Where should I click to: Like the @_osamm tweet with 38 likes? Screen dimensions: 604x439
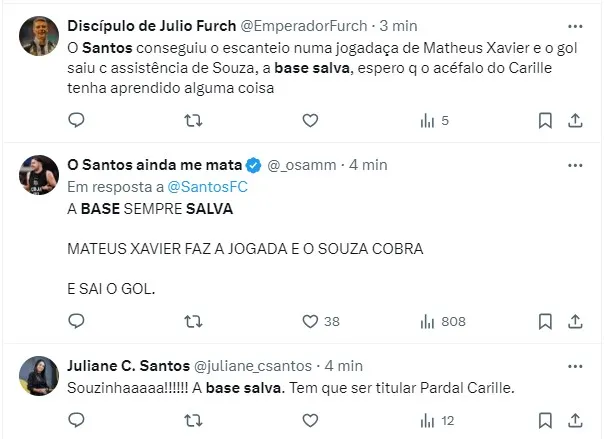coord(310,321)
